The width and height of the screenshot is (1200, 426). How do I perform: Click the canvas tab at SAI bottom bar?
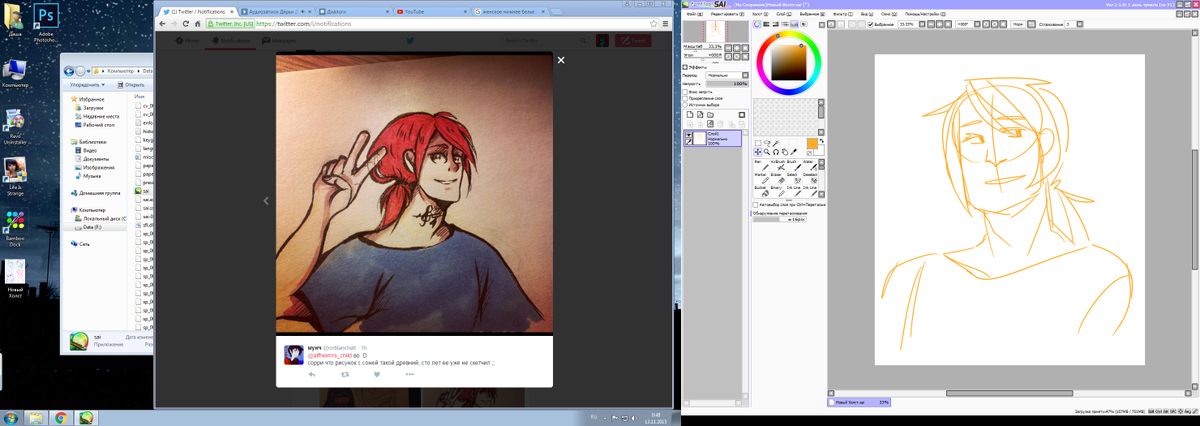pos(860,402)
